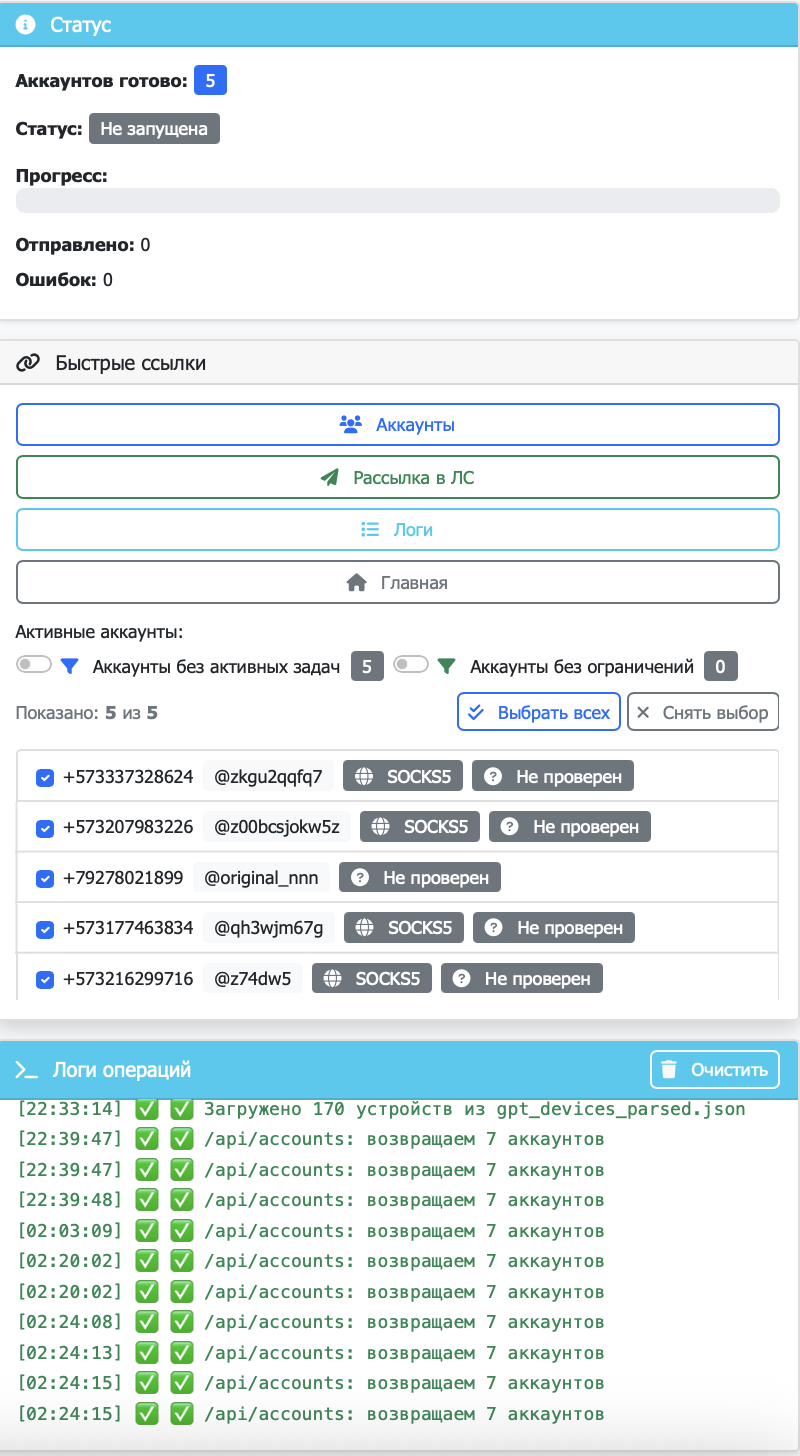
Task: Open the Рассылка в ЛС section
Action: [398, 477]
